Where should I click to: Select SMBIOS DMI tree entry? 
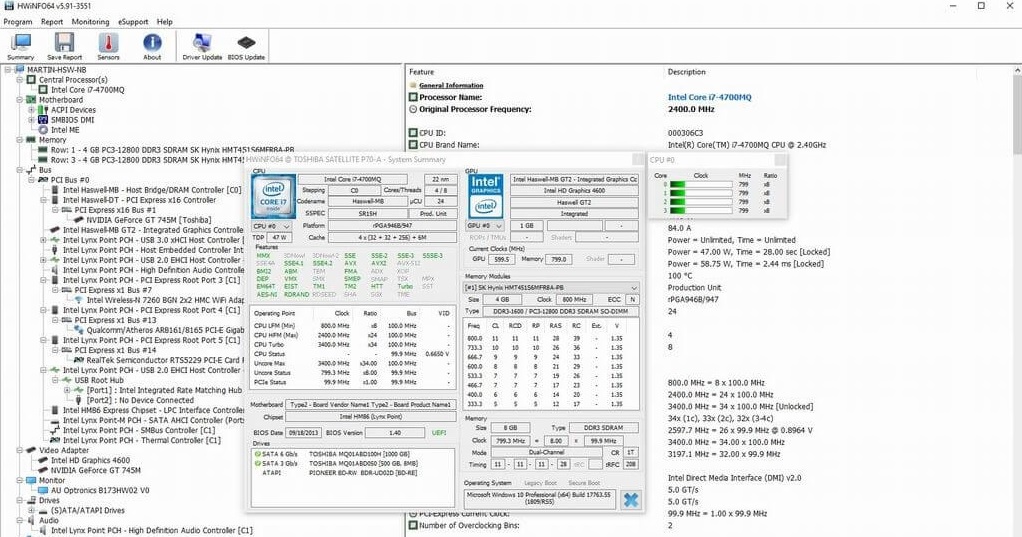click(72, 120)
